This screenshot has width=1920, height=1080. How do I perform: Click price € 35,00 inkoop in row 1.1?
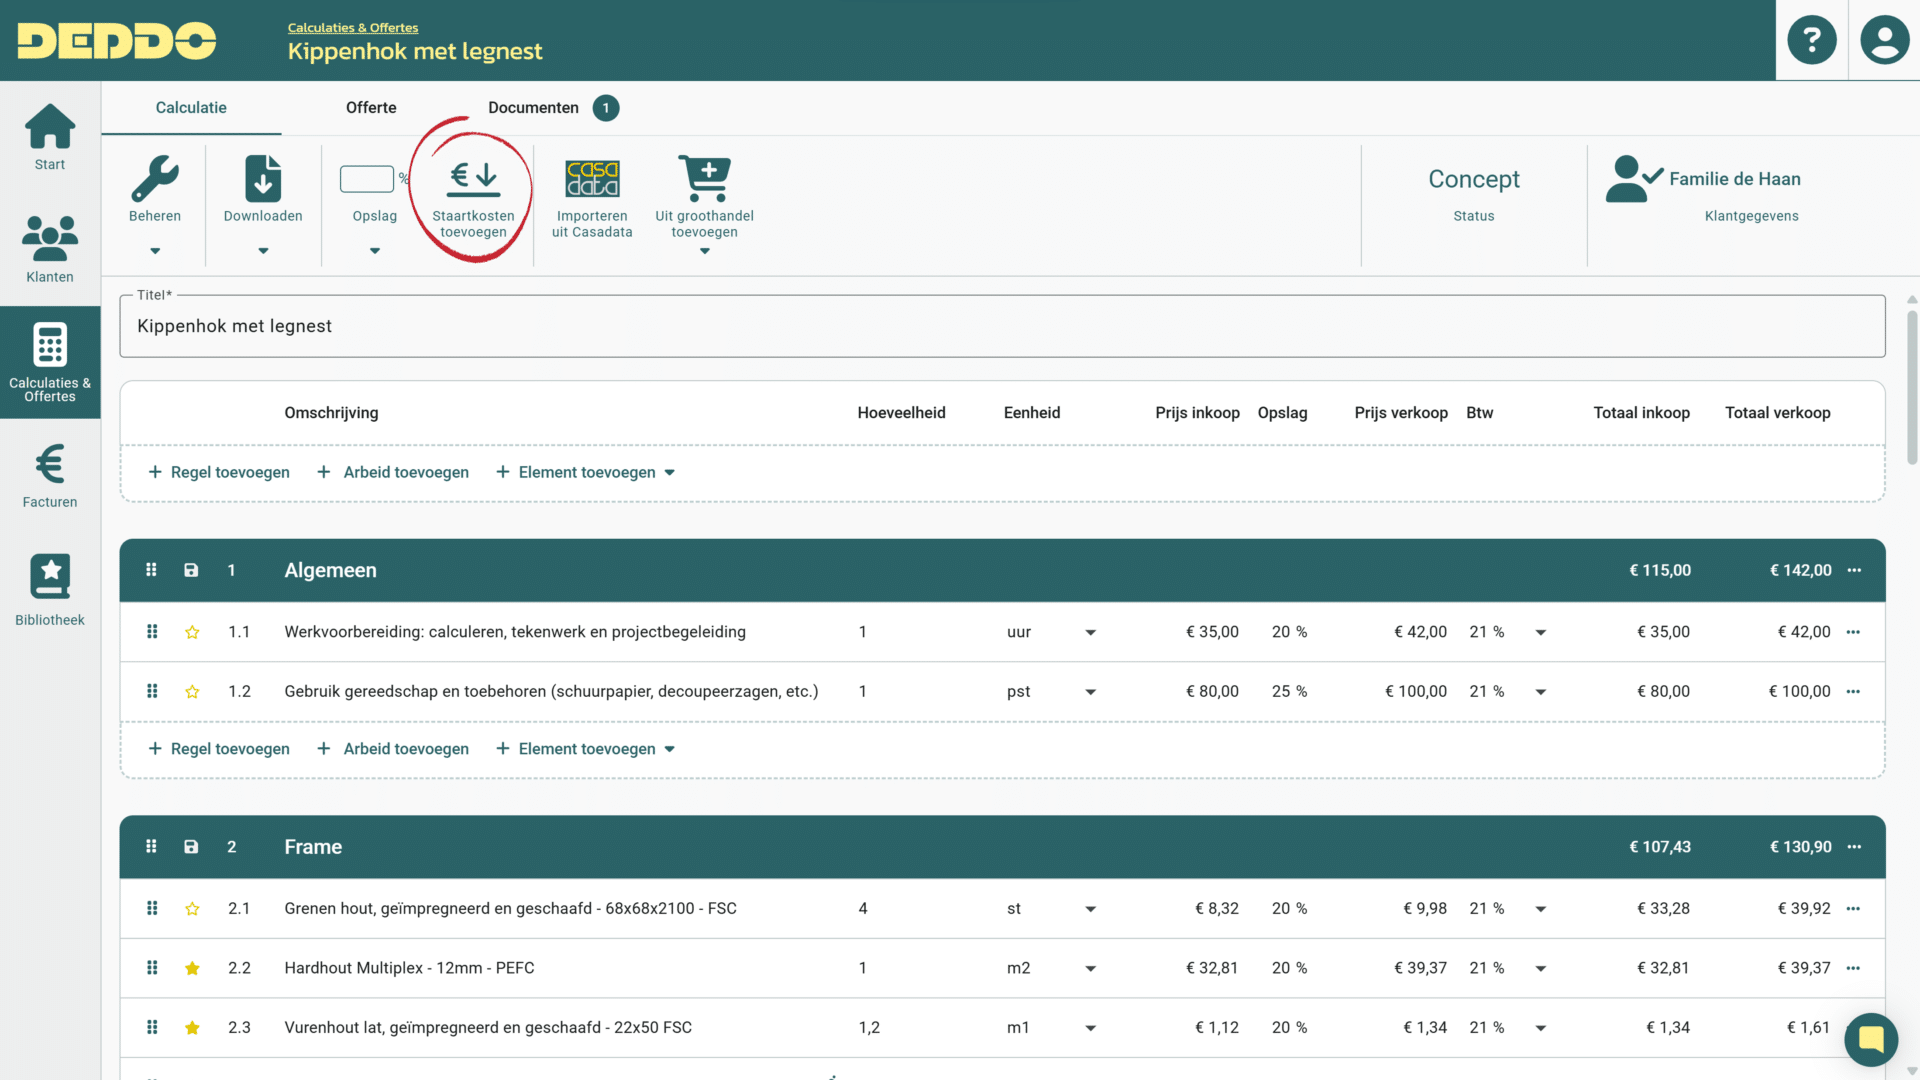(x=1212, y=632)
